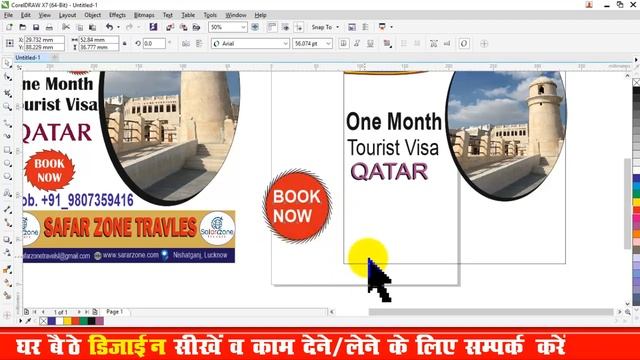
Task: Click the Application Launcher icon
Action: pos(382,27)
